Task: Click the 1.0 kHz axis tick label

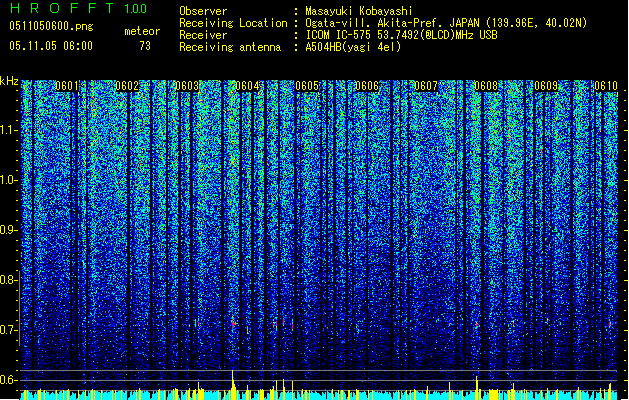Action: point(8,180)
